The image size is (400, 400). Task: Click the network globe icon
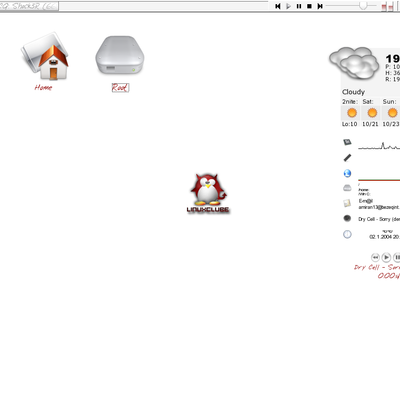[347, 173]
